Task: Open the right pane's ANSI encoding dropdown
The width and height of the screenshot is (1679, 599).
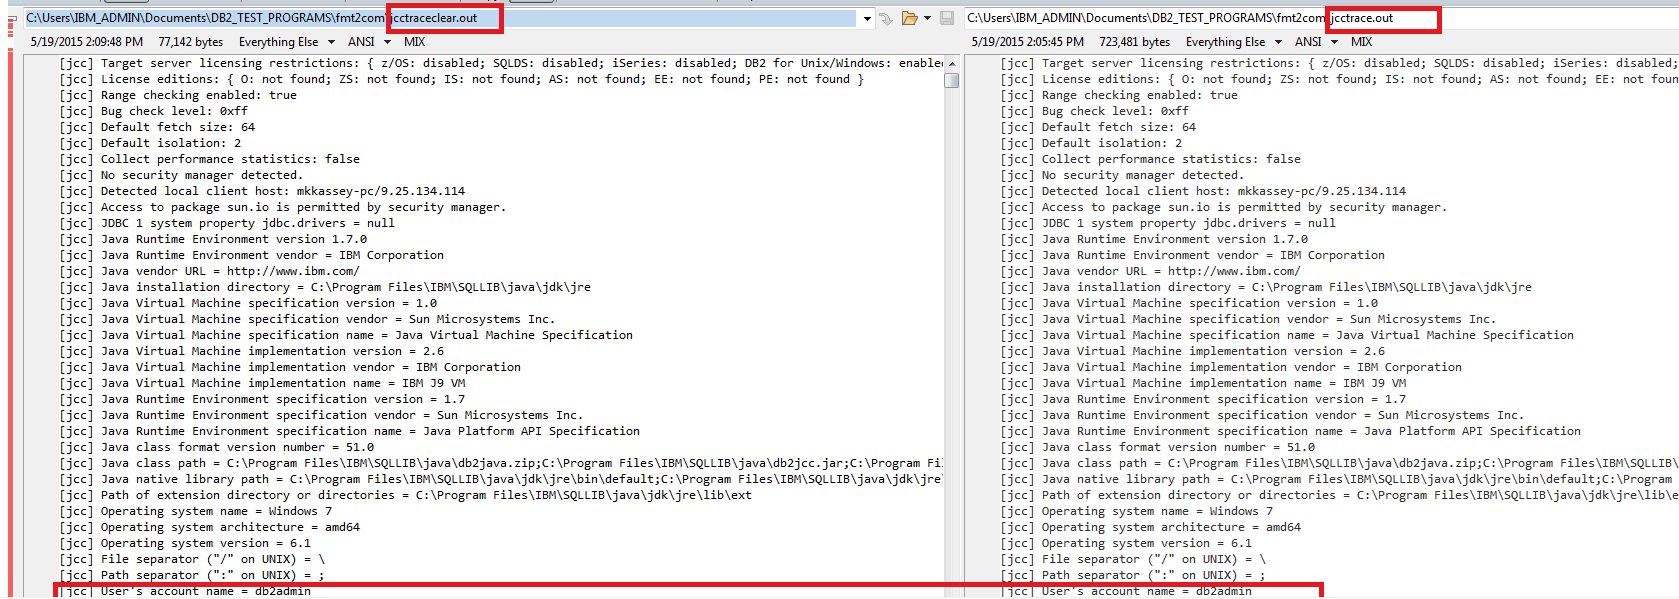Action: (1315, 42)
